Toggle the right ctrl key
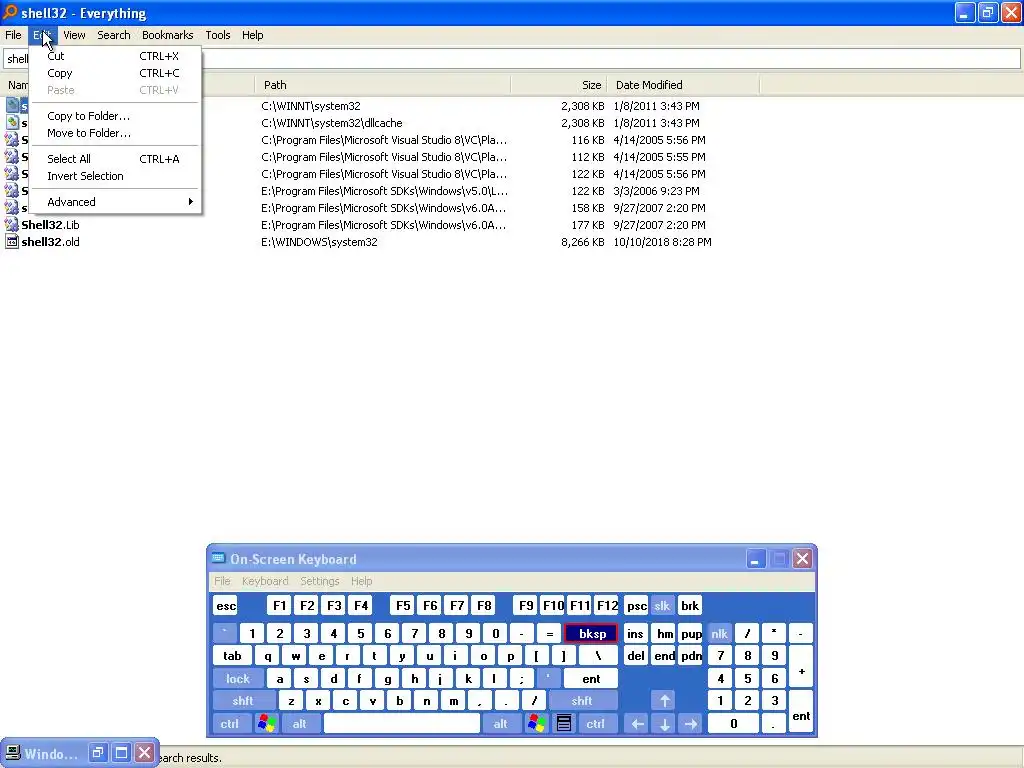This screenshot has height=768, width=1024. [596, 724]
